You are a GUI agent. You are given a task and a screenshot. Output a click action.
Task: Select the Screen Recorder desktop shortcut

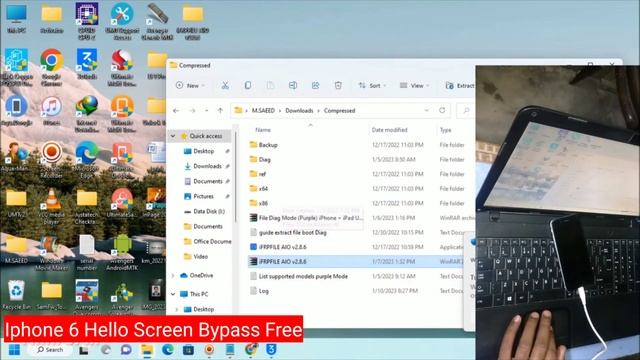click(51, 160)
